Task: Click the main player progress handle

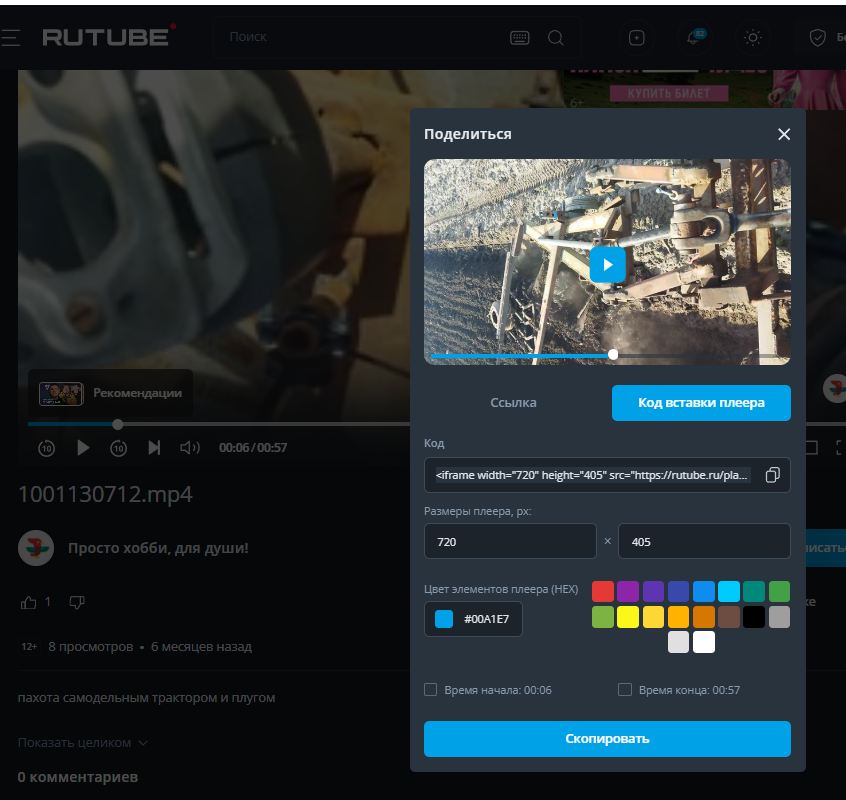Action: (x=118, y=425)
